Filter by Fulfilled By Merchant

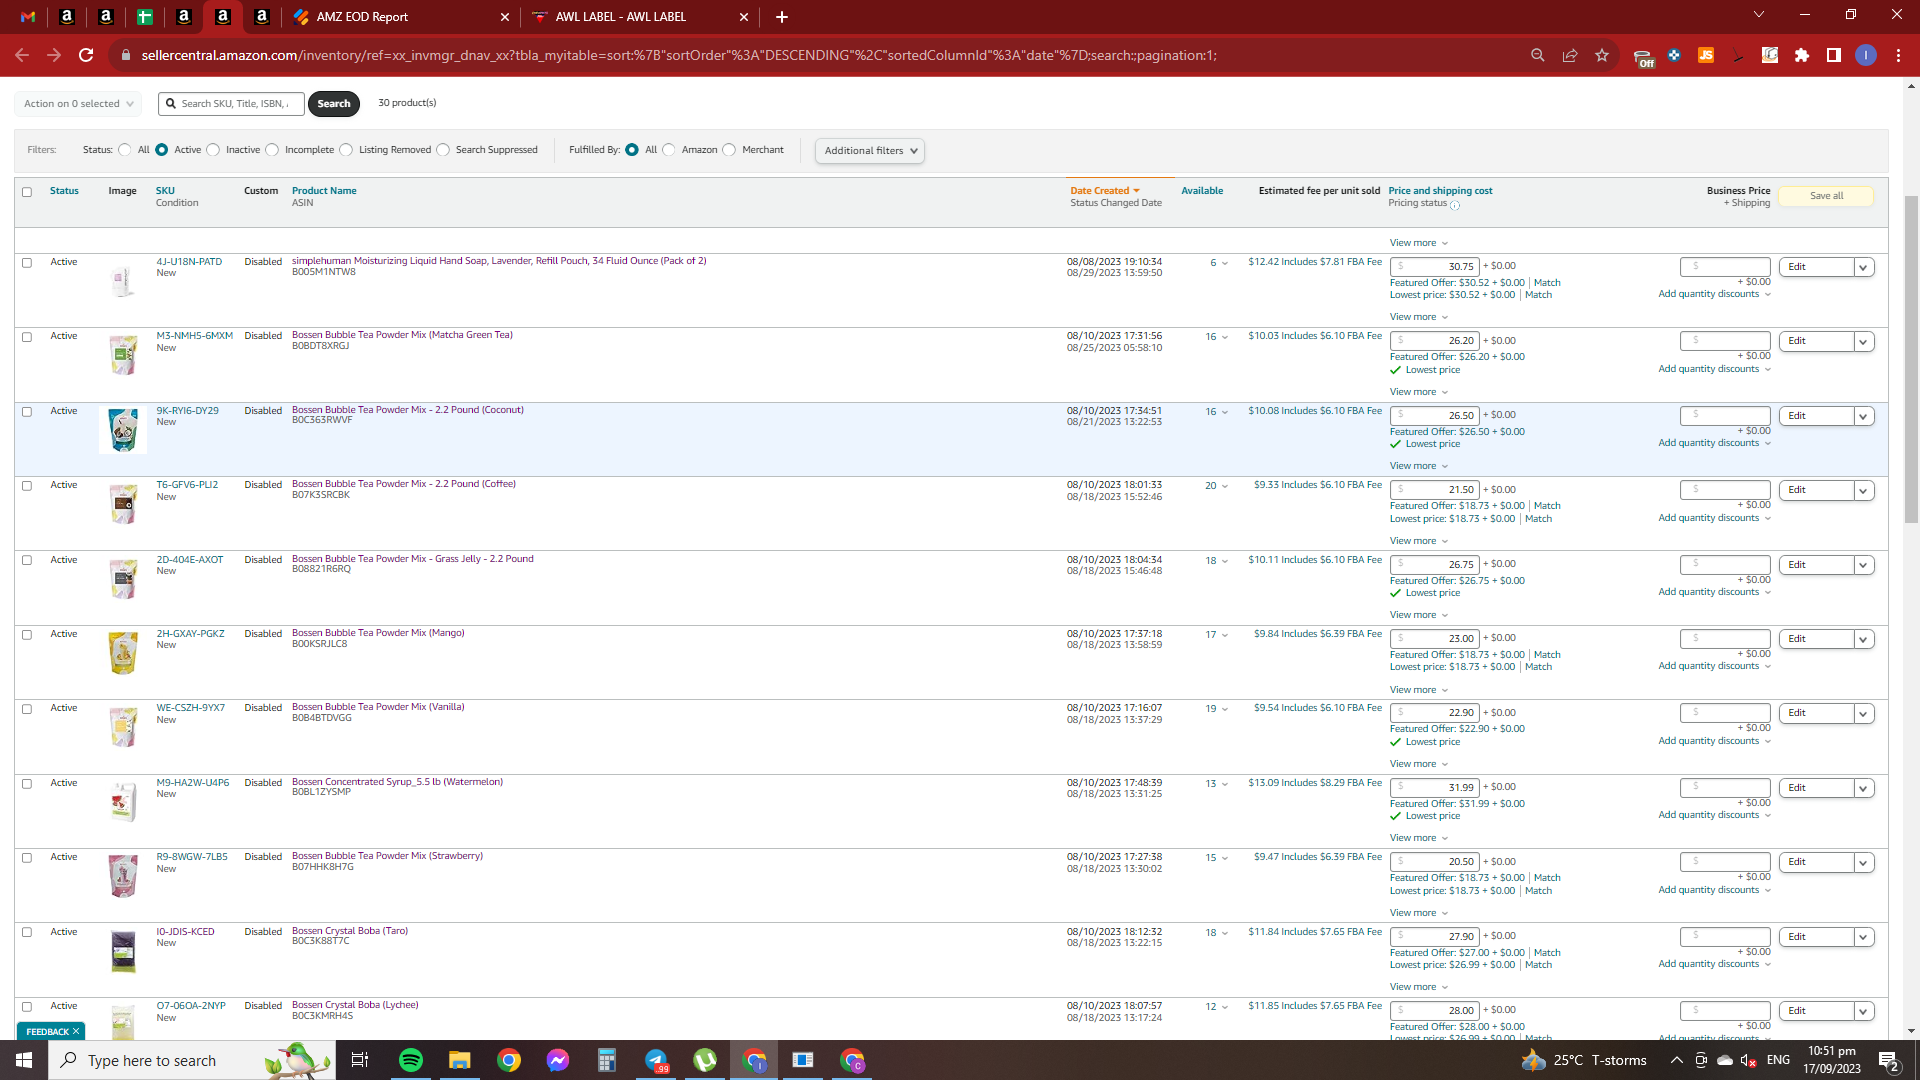(729, 150)
